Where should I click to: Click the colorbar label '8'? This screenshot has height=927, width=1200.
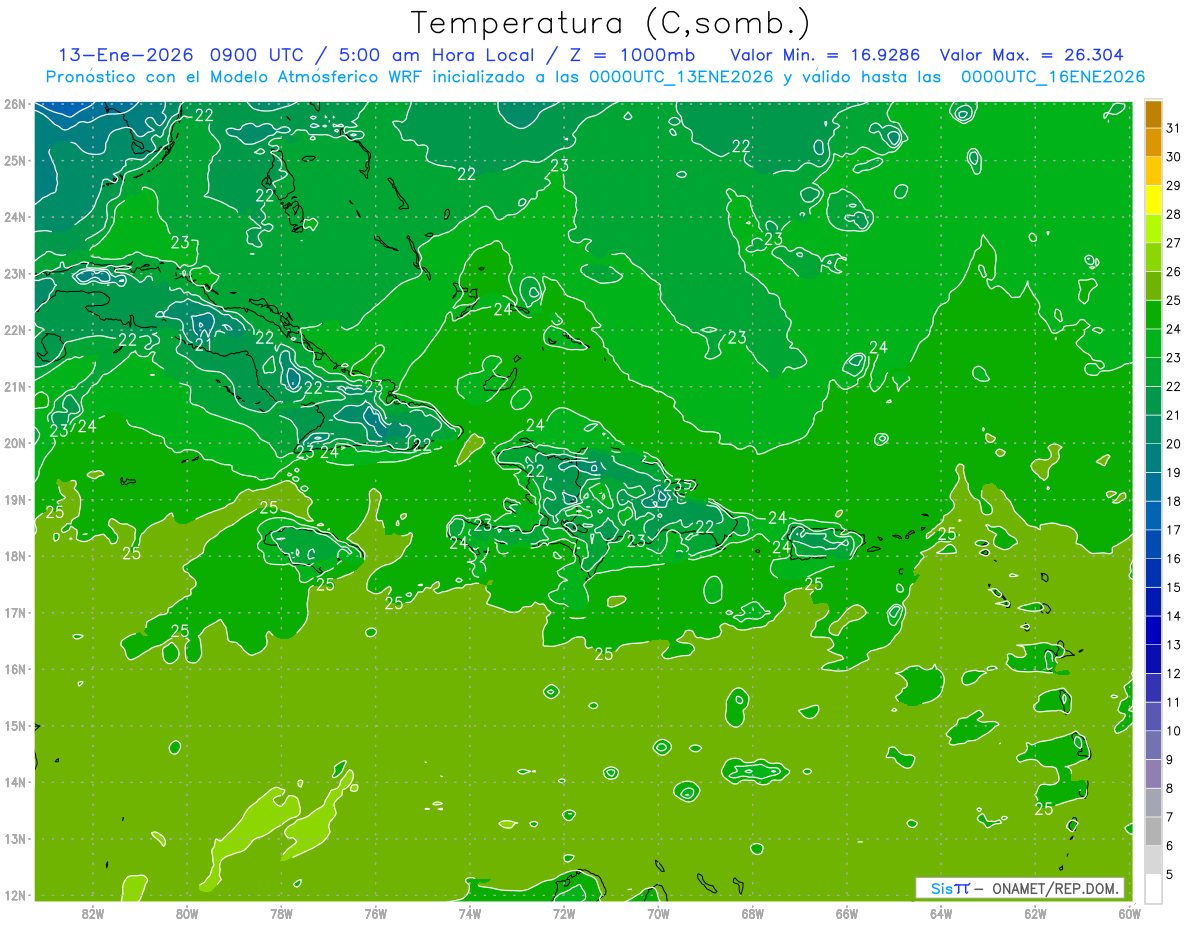click(1170, 788)
